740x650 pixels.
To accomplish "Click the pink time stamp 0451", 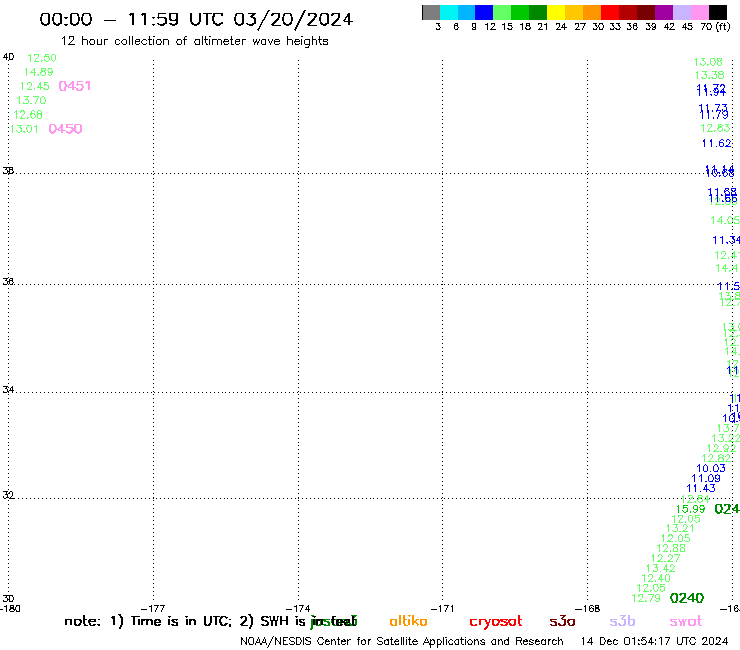I will pyautogui.click(x=75, y=86).
